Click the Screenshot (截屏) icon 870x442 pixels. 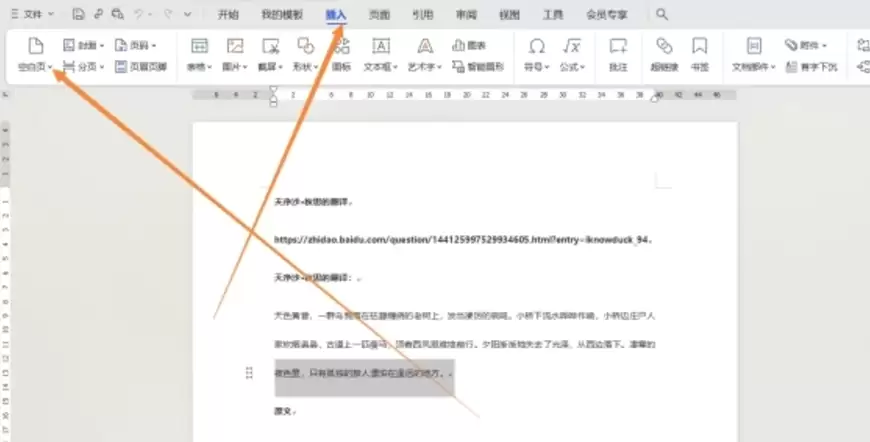click(x=270, y=45)
